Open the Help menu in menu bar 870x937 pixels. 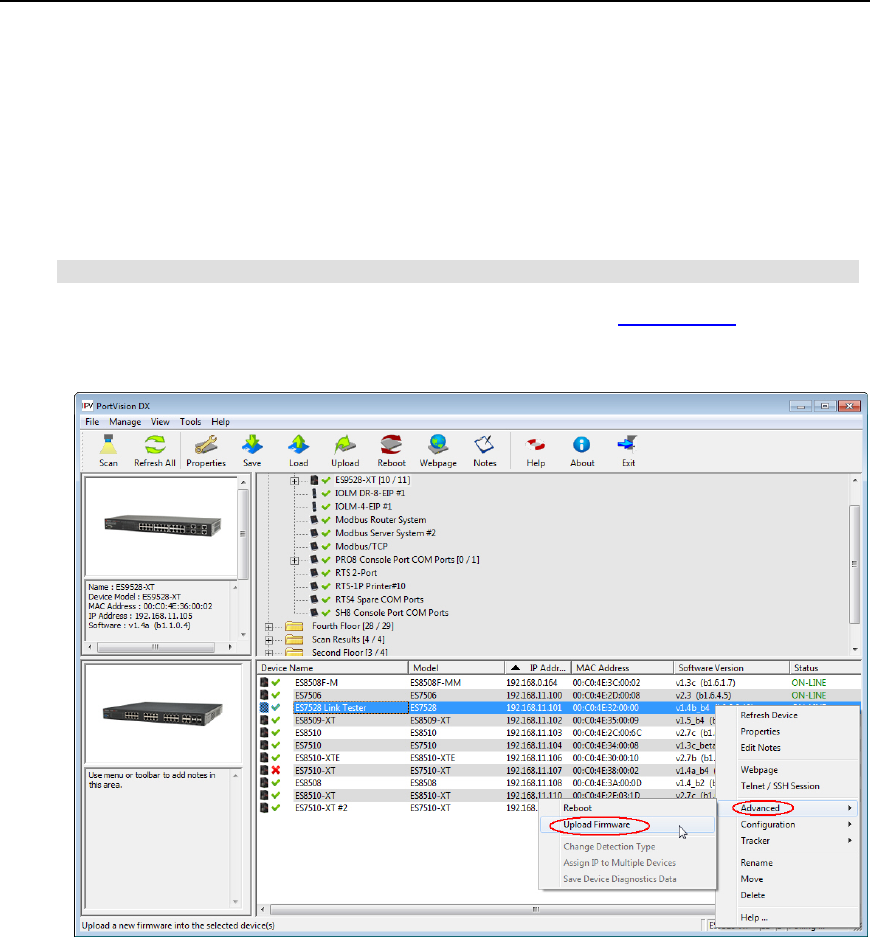pyautogui.click(x=220, y=422)
